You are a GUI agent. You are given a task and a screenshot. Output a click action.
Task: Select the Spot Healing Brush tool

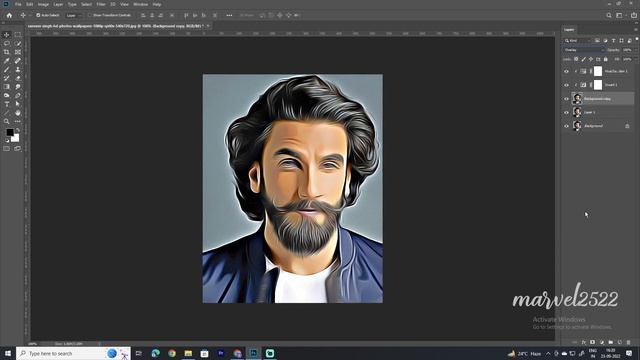[x=18, y=61]
